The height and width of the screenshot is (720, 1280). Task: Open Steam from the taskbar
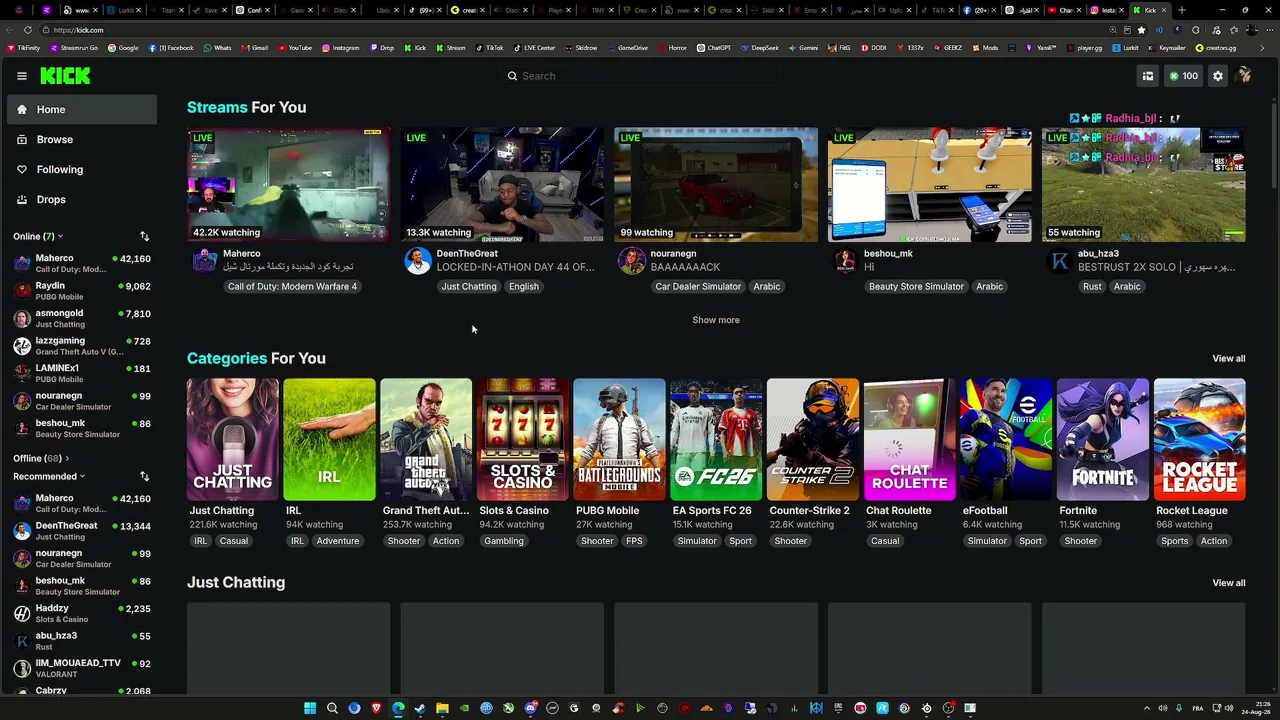(x=420, y=708)
